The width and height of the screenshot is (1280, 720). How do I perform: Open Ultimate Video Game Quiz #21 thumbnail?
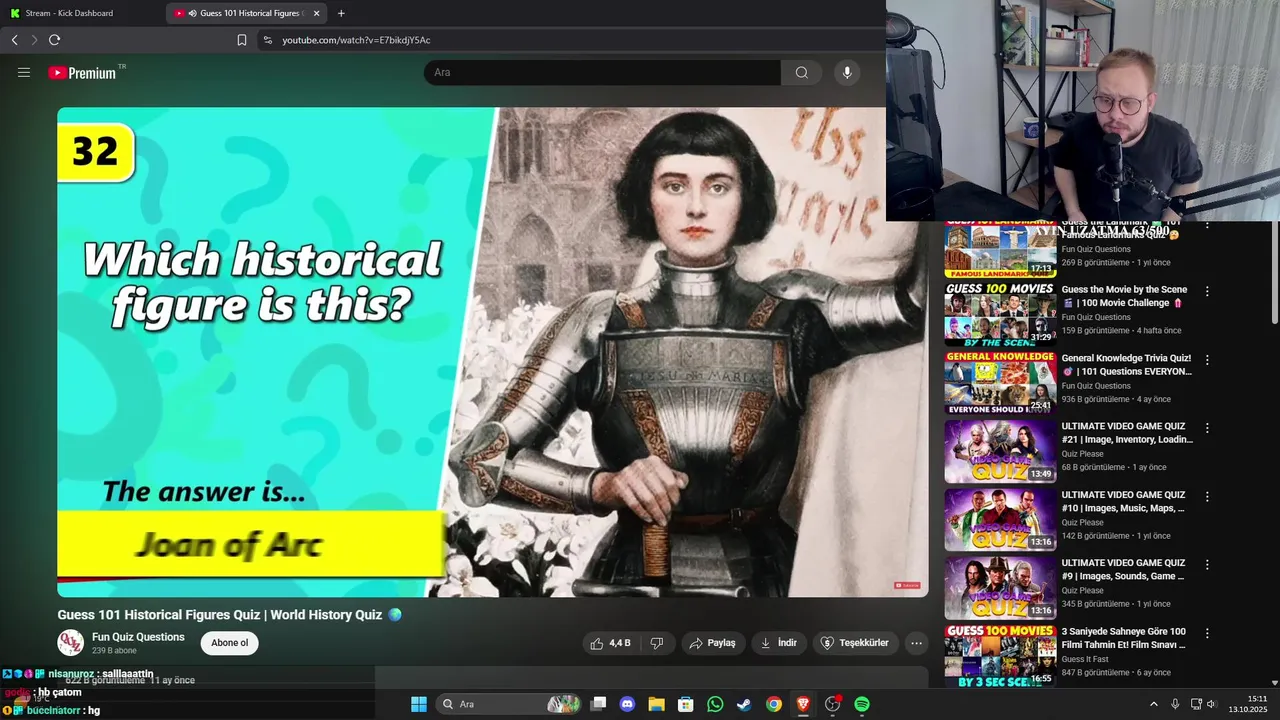(1000, 451)
